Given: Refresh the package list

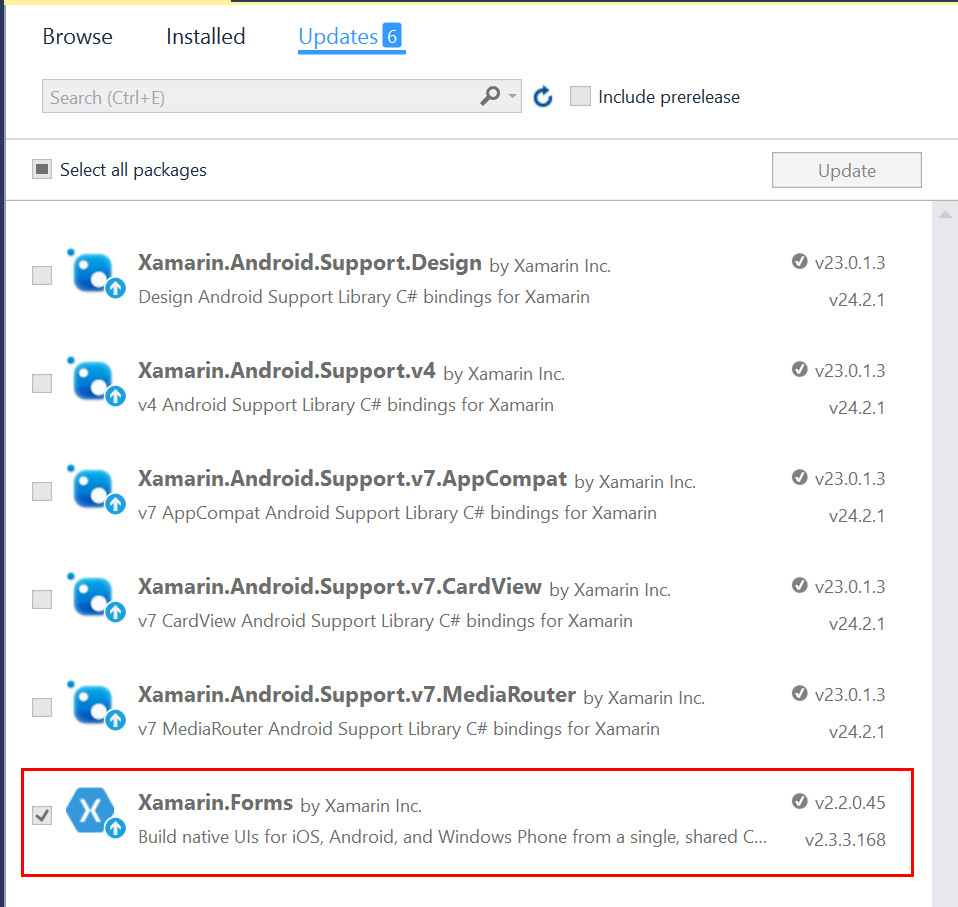Looking at the screenshot, I should coord(543,97).
